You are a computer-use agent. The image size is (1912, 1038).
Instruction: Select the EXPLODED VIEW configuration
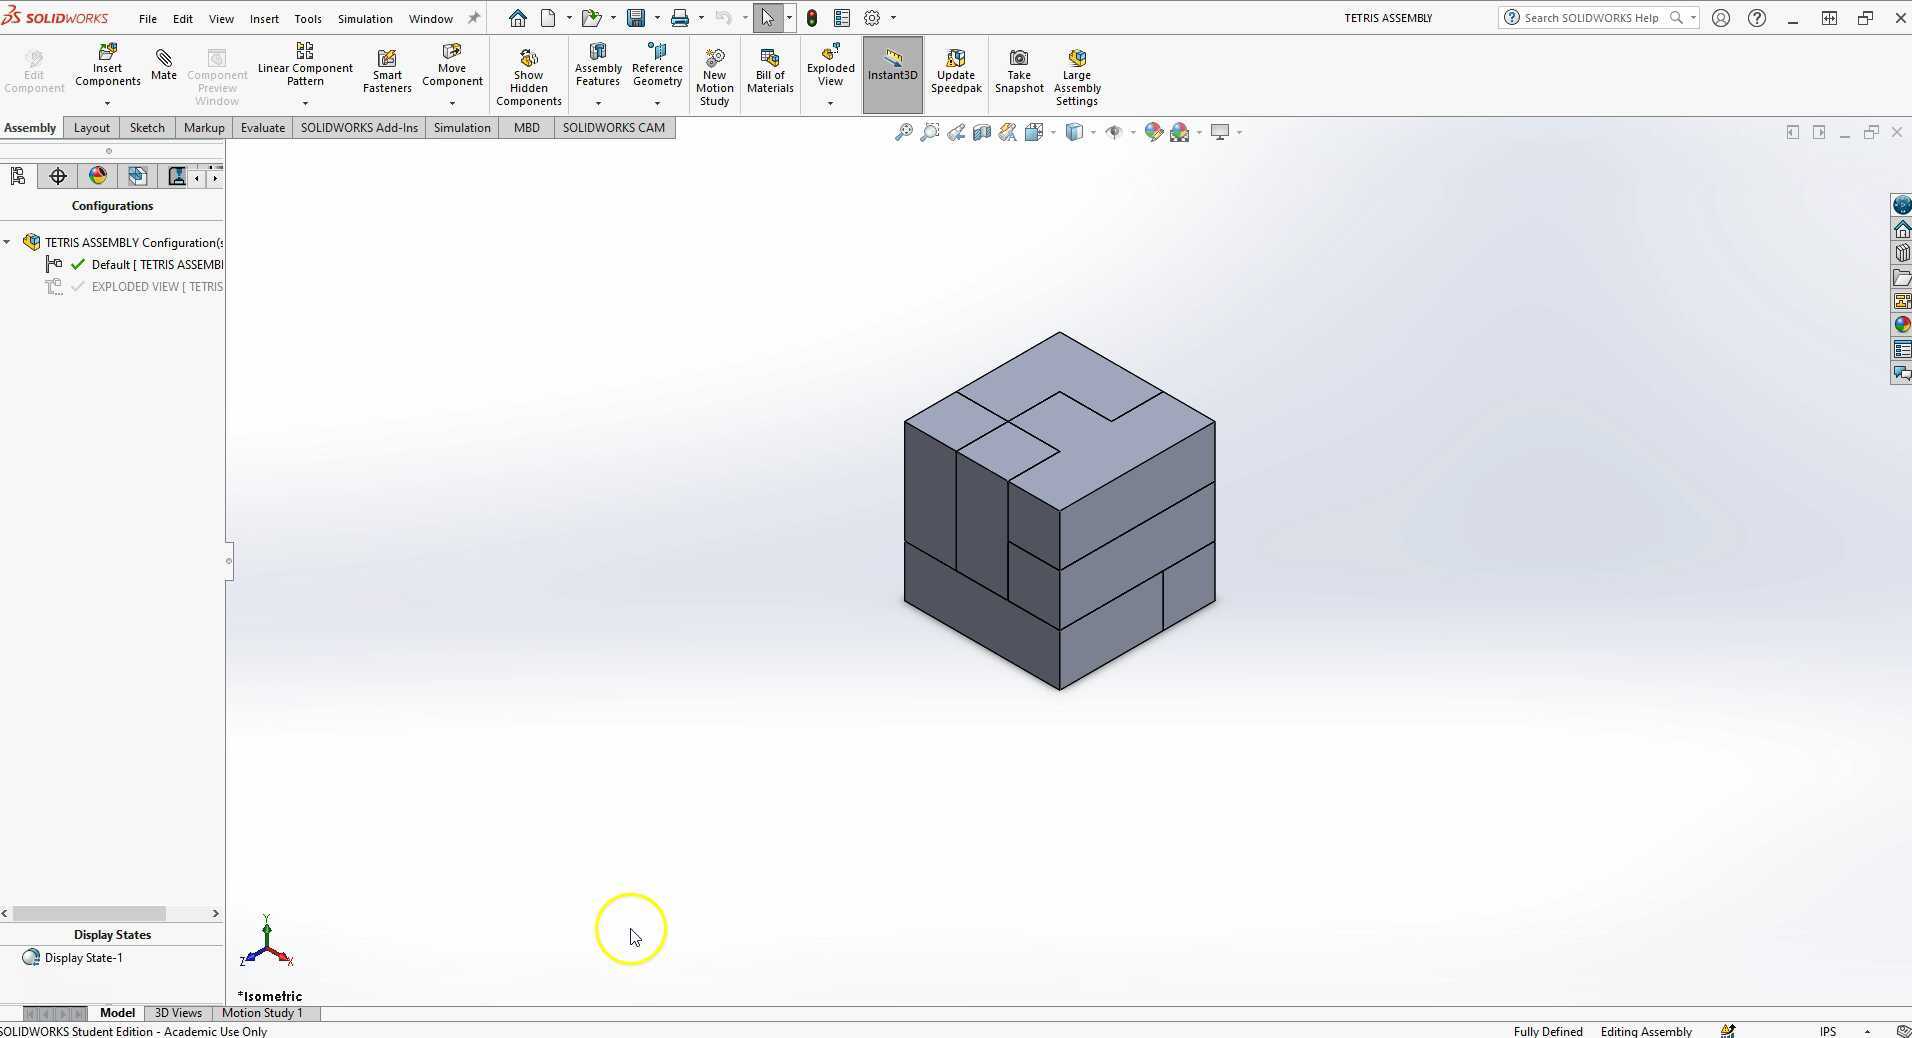(x=156, y=287)
